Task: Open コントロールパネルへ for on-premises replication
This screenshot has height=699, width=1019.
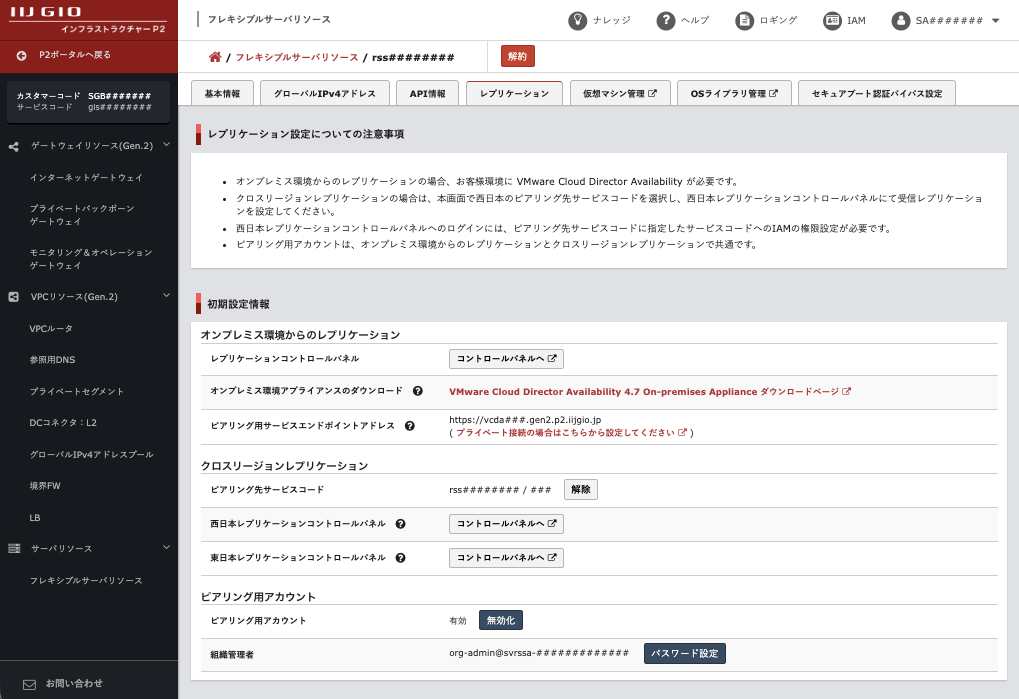Action: 506,359
